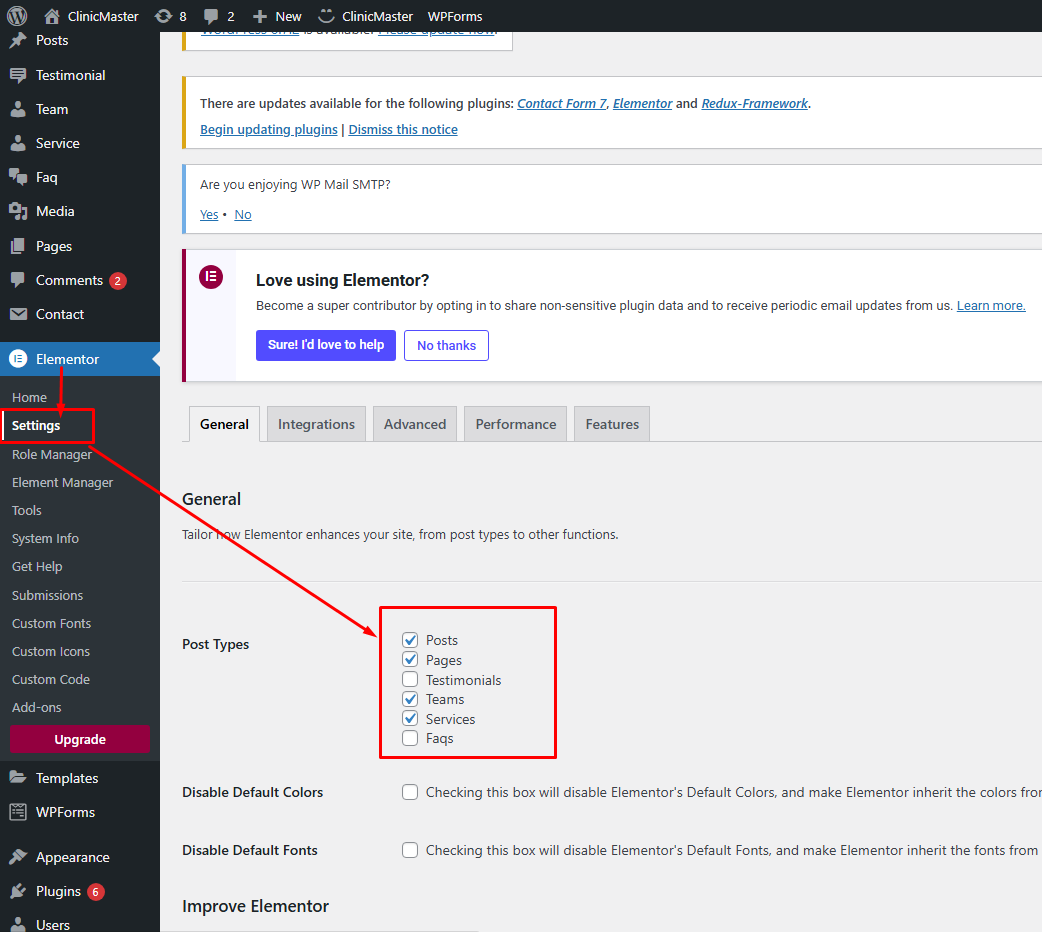Click Dismiss this notice link
Viewport: 1042px width, 932px height.
point(403,130)
